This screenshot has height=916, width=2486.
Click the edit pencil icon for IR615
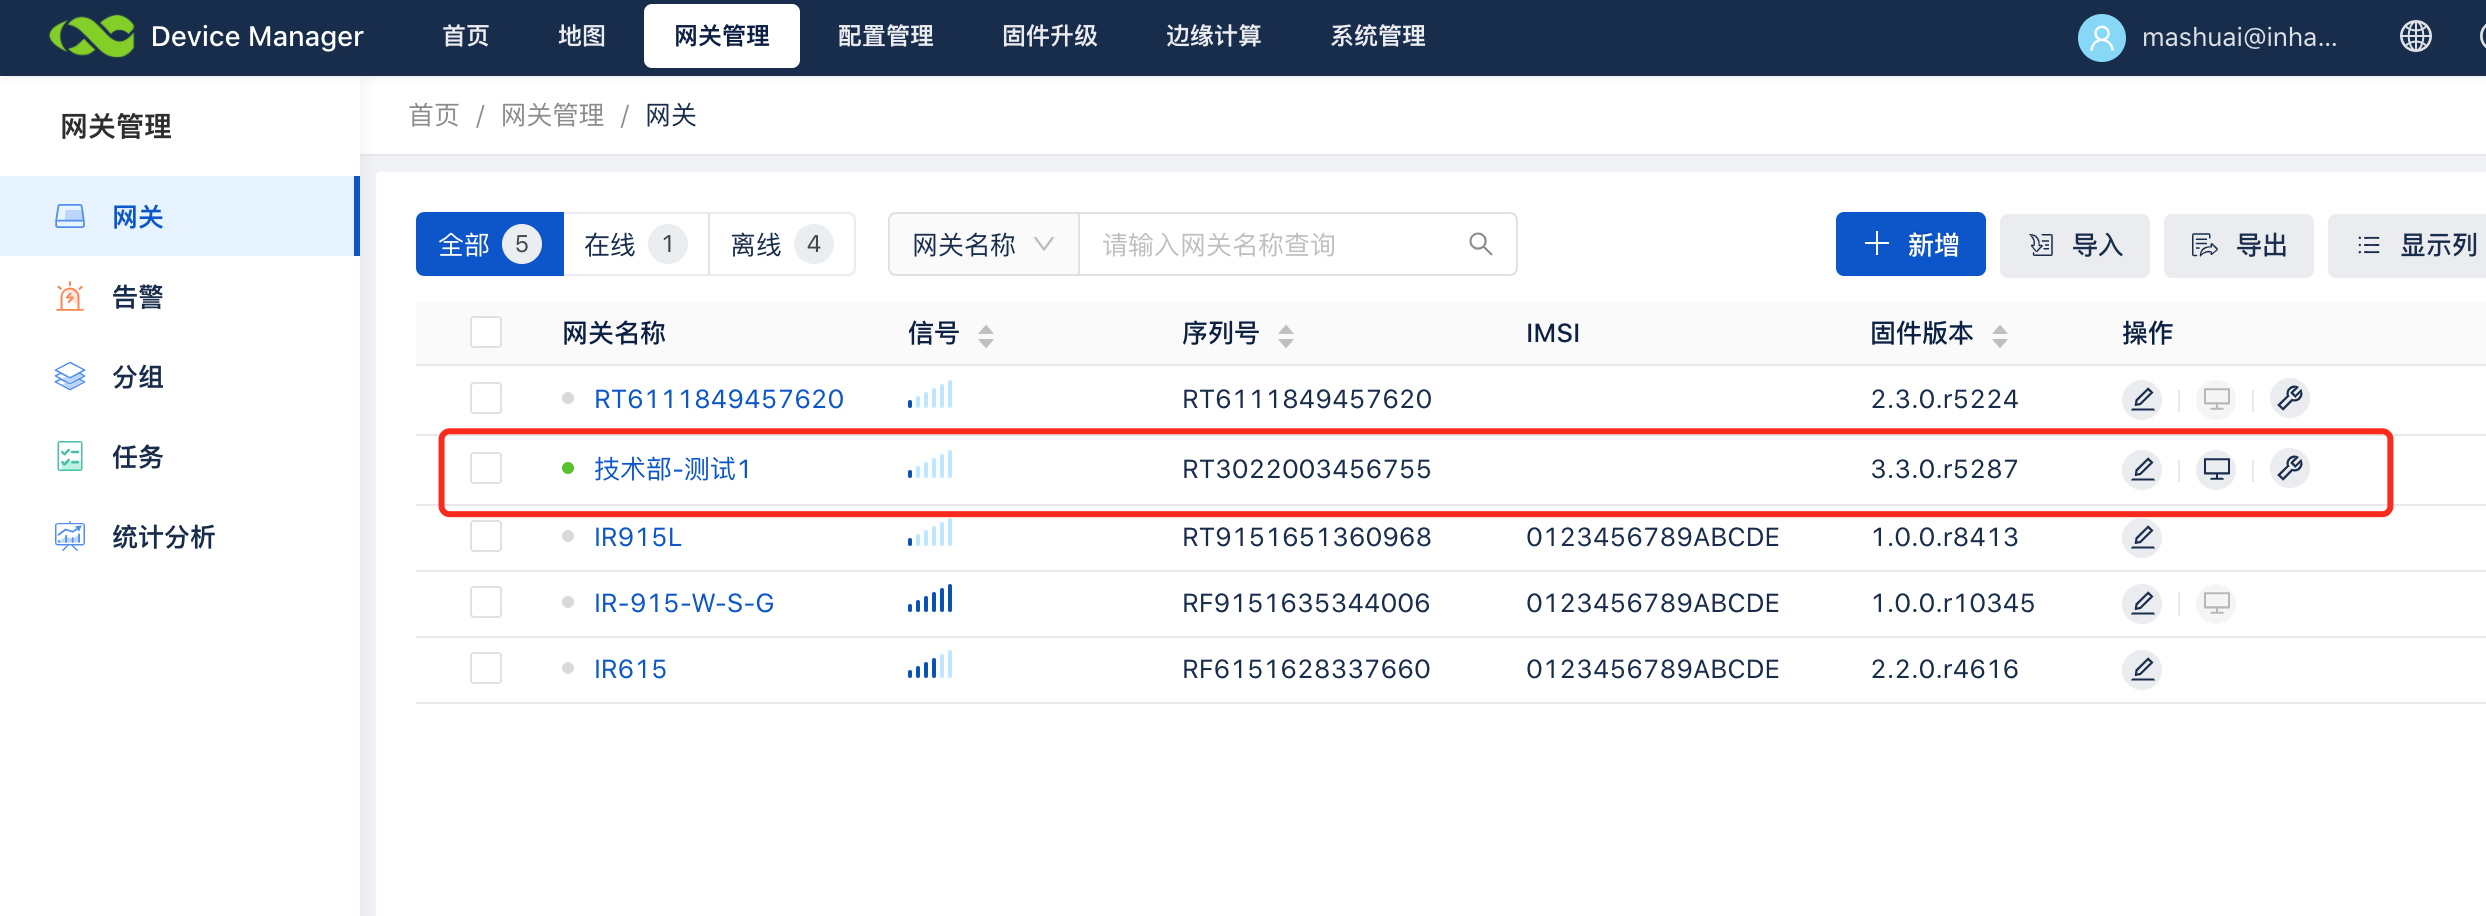(2142, 669)
